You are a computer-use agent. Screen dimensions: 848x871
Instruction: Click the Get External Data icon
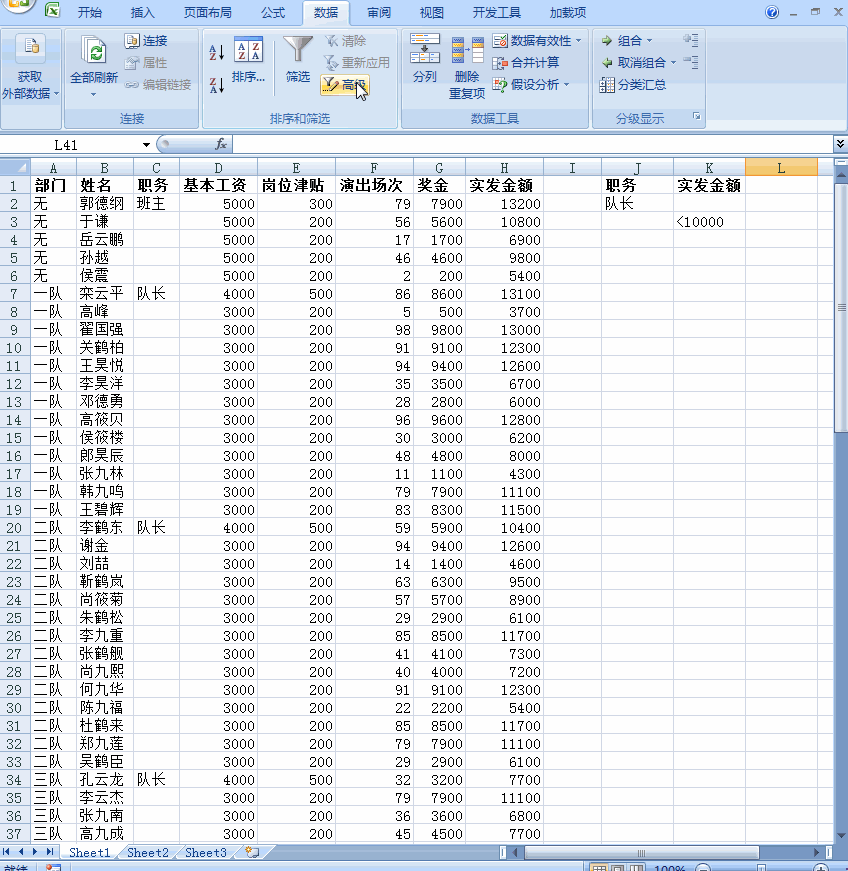point(31,50)
